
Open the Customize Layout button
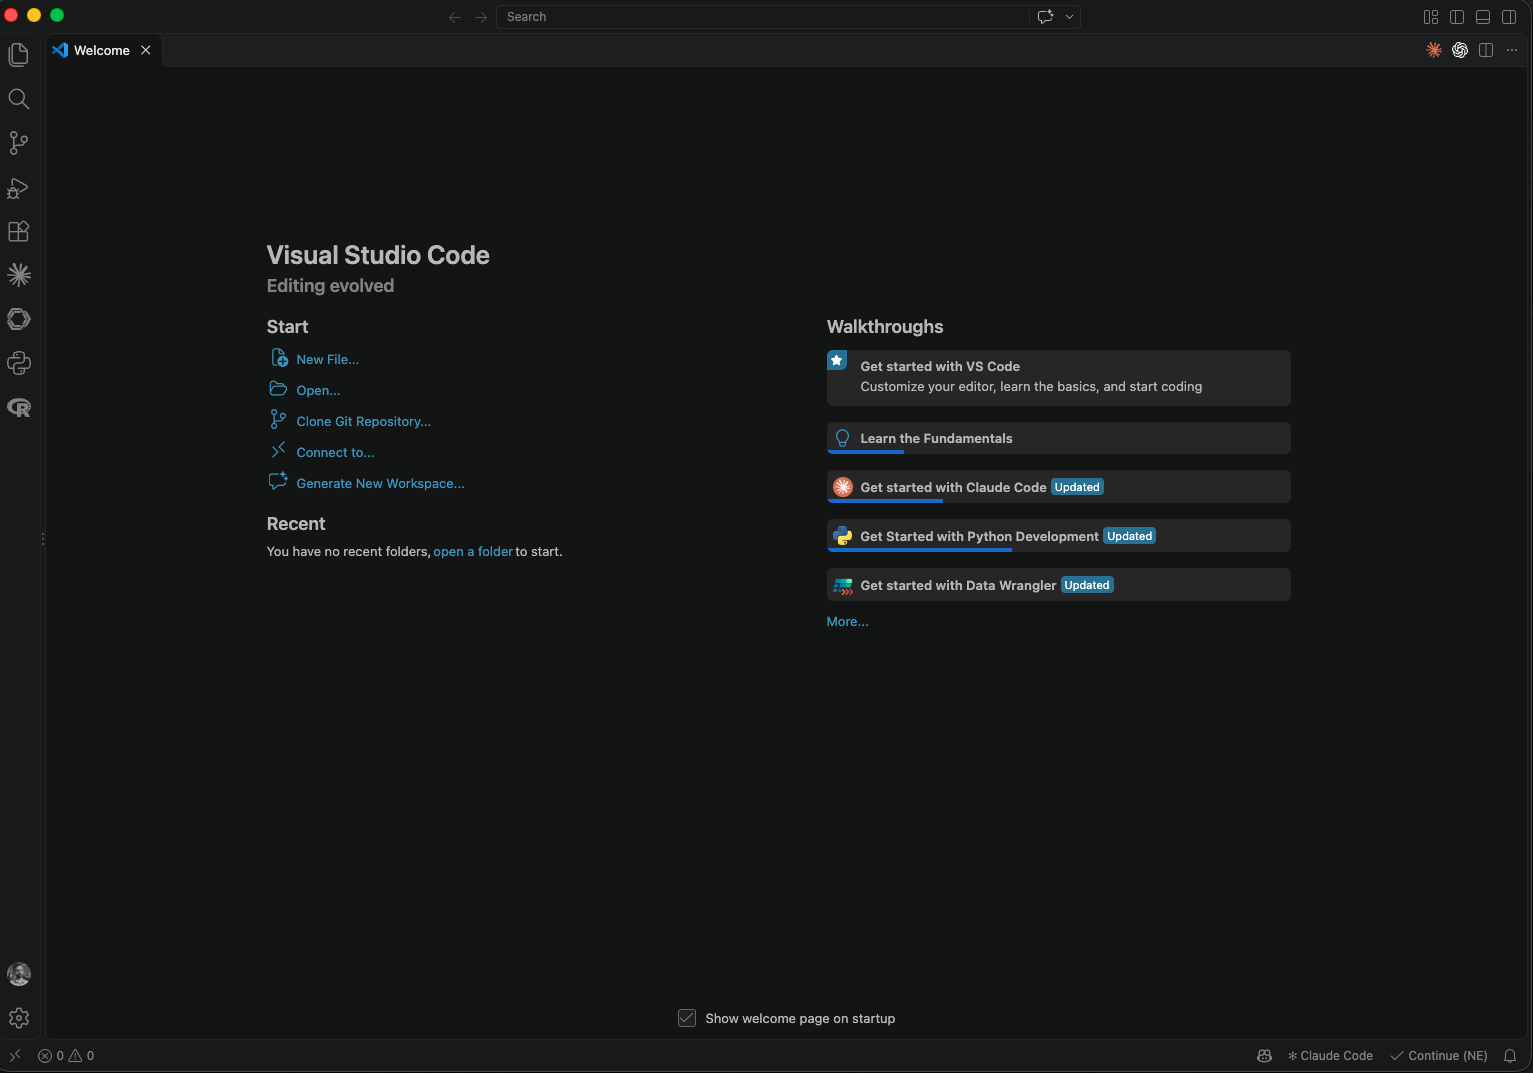1431,17
